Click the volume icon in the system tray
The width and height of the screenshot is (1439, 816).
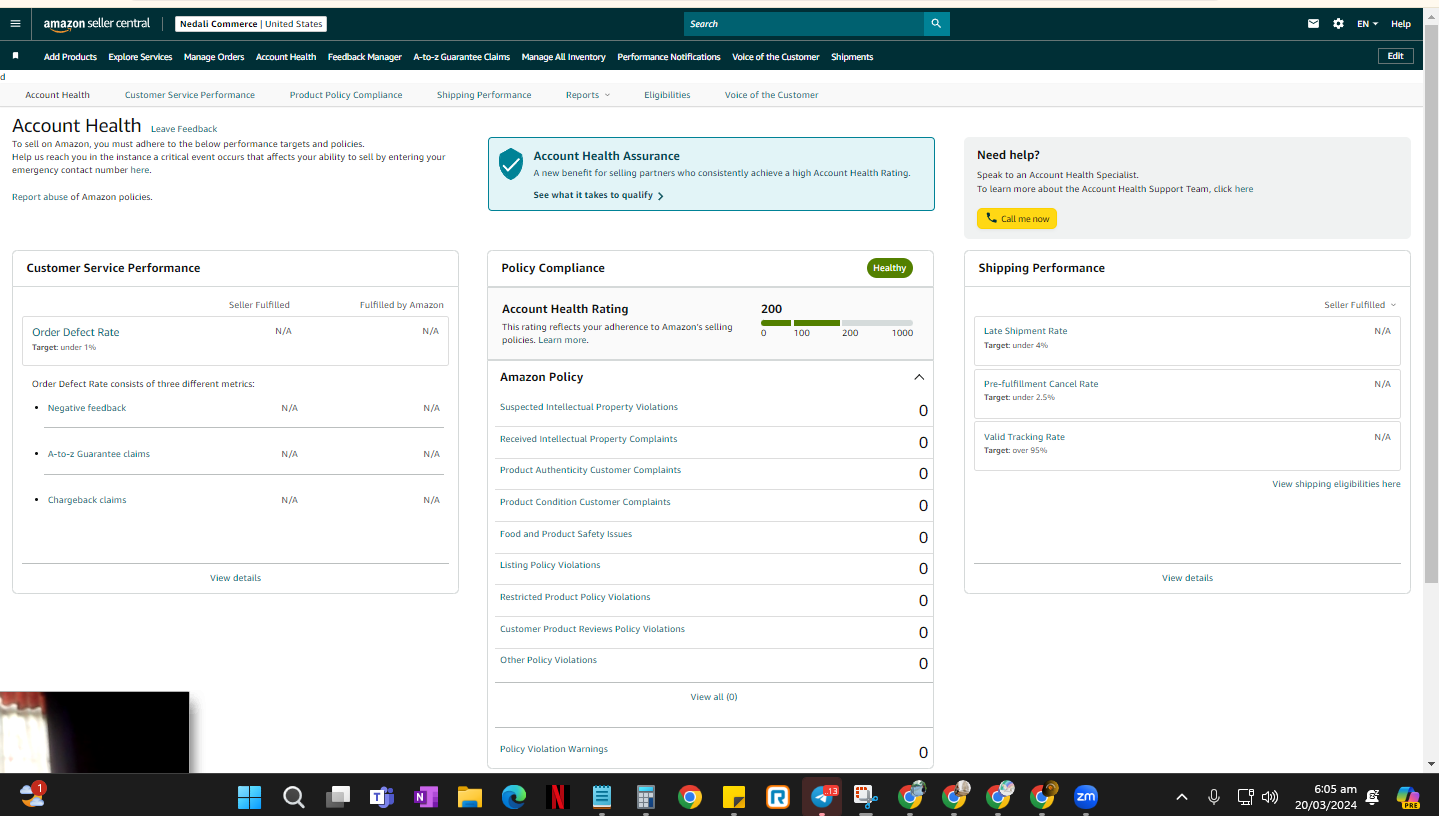pos(1270,797)
